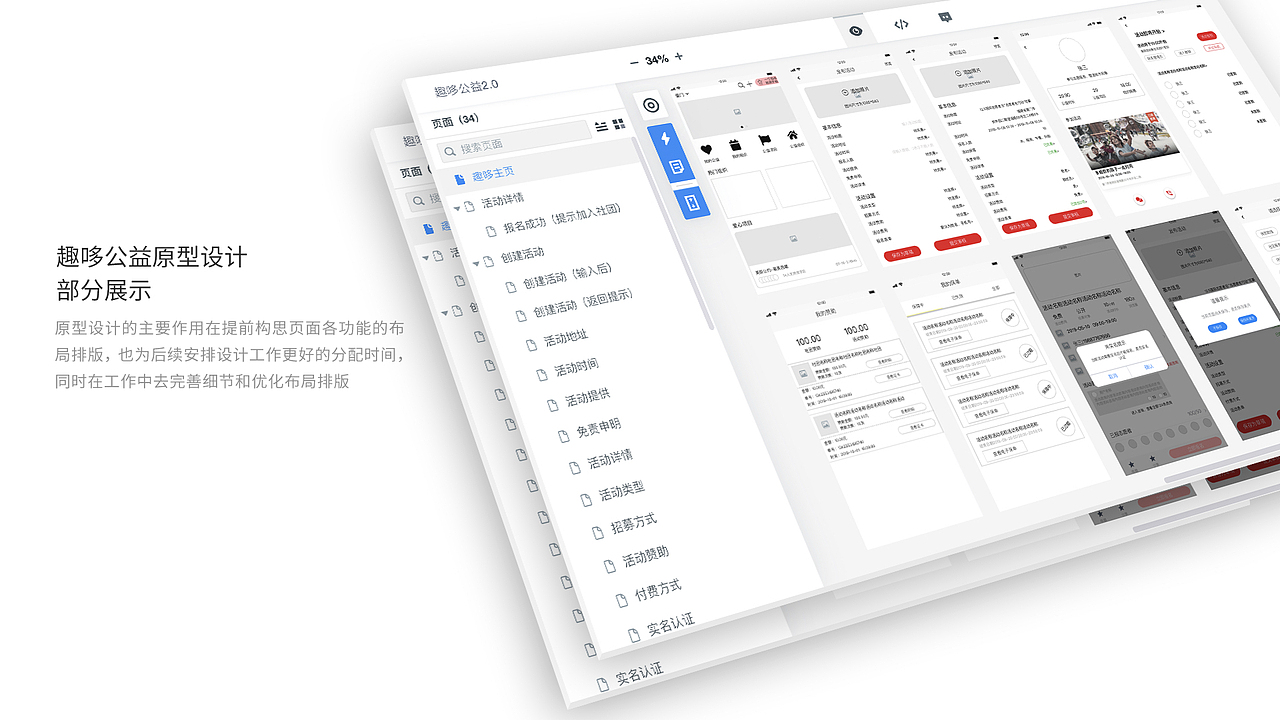Screen dimensions: 1280x720
Task: Click the house icon in home mockup
Action: (793, 135)
